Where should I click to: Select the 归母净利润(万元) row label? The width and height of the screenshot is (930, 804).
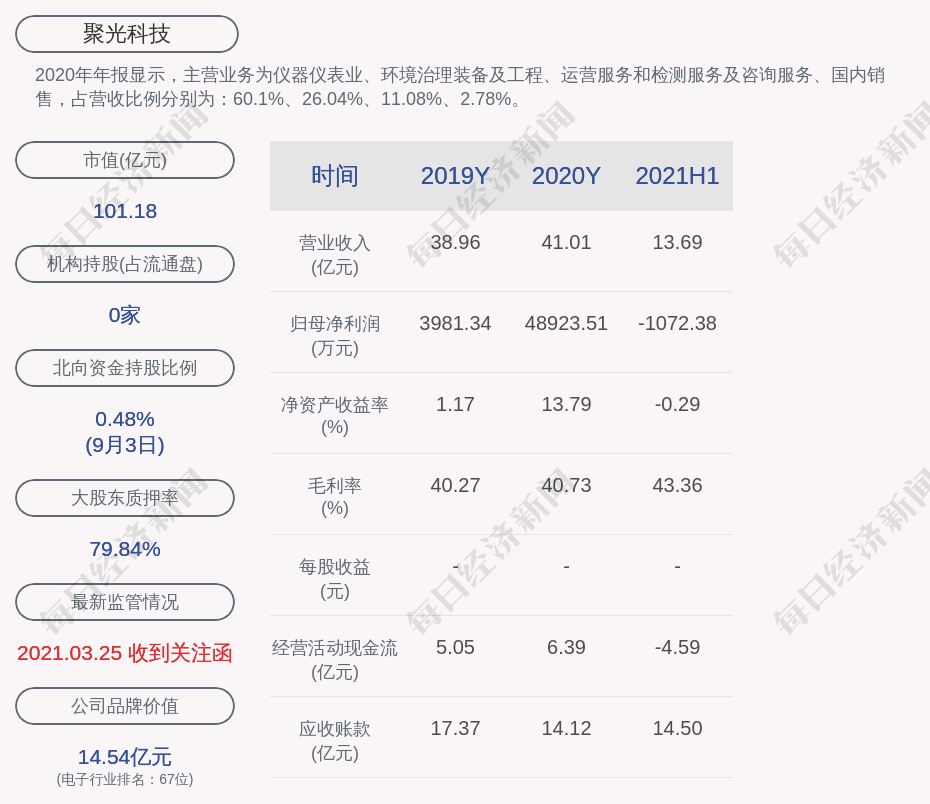[x=335, y=336]
